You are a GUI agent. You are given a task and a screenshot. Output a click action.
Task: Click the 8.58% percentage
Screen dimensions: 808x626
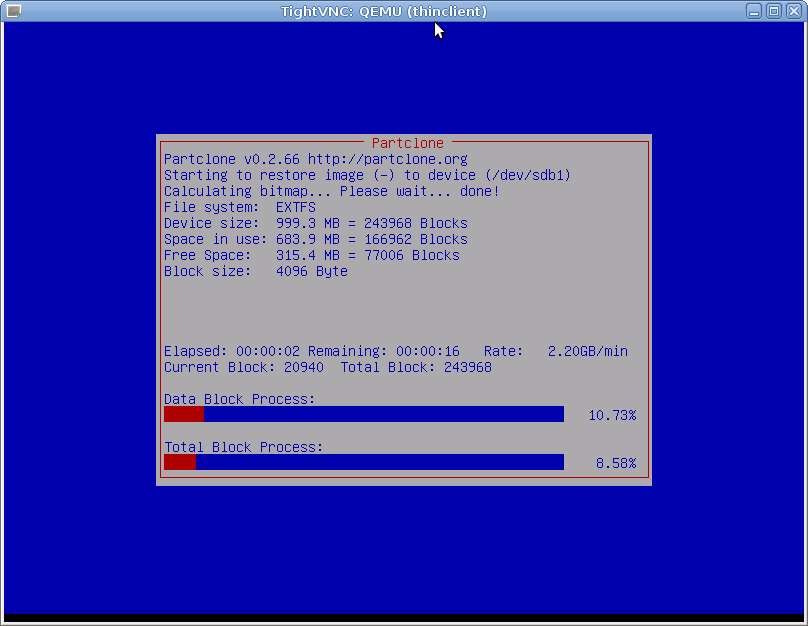coord(616,463)
